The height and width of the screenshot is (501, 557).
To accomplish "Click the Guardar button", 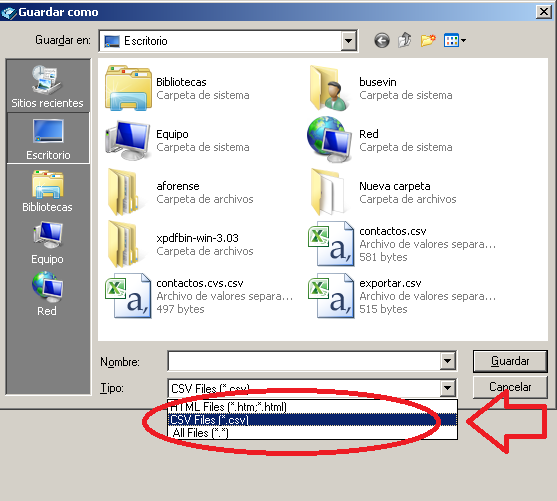I will click(x=510, y=361).
